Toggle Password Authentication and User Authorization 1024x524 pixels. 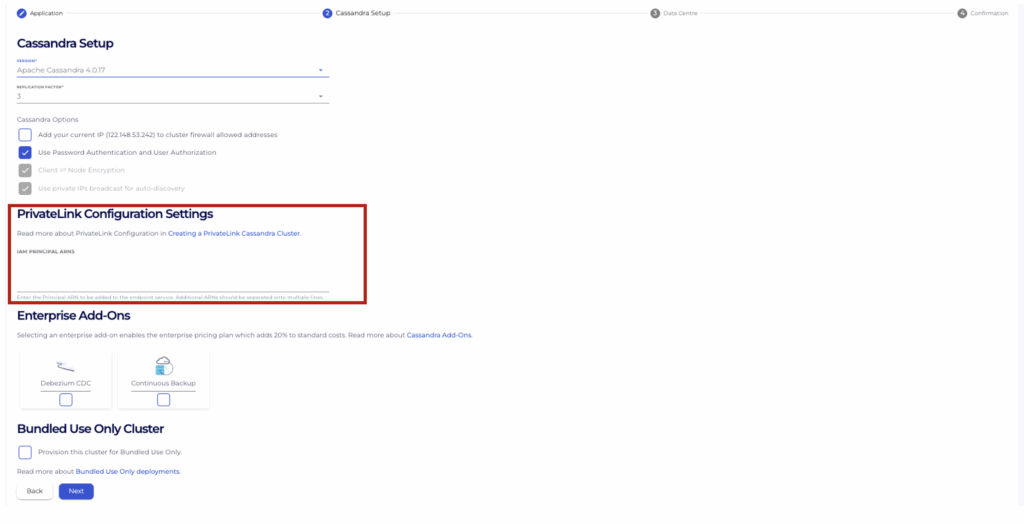point(25,153)
